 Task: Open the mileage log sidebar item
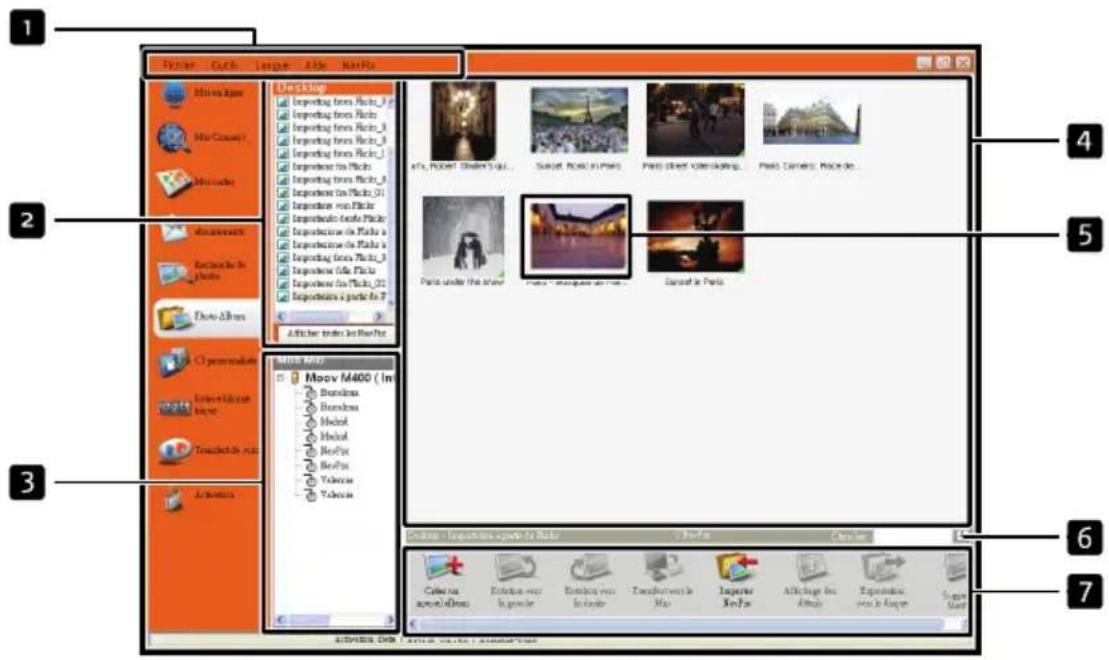(205, 405)
